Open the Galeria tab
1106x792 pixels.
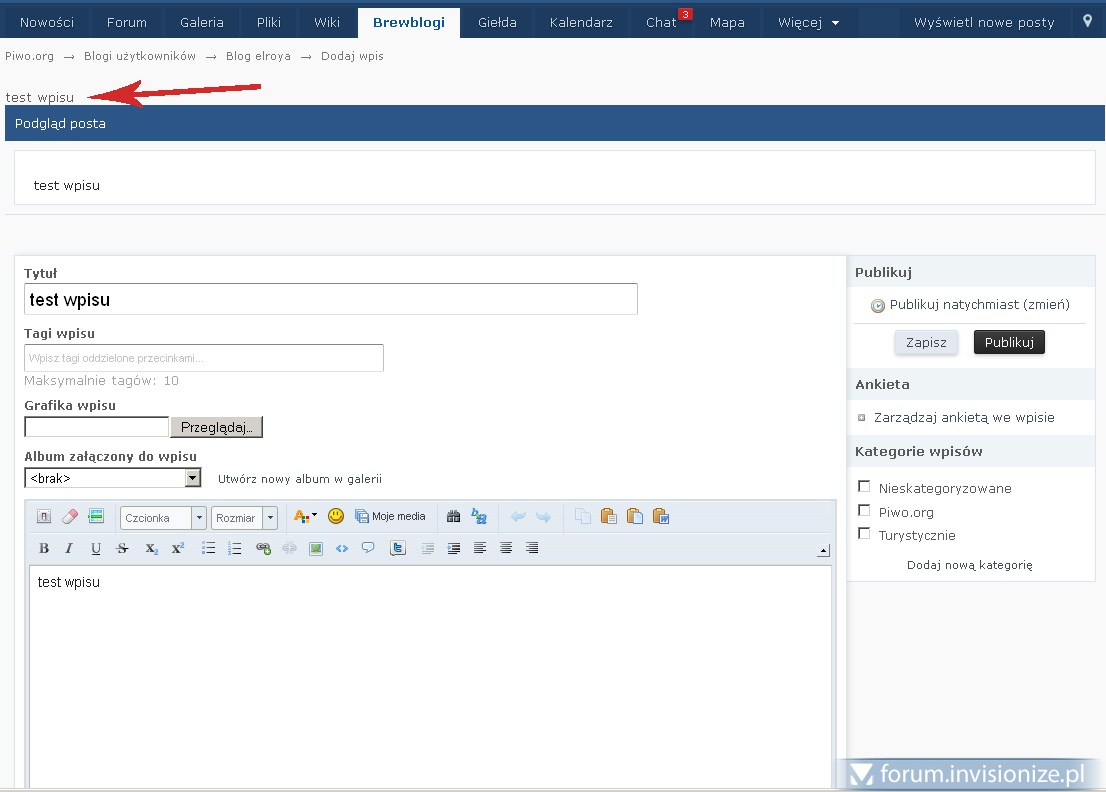click(x=202, y=22)
